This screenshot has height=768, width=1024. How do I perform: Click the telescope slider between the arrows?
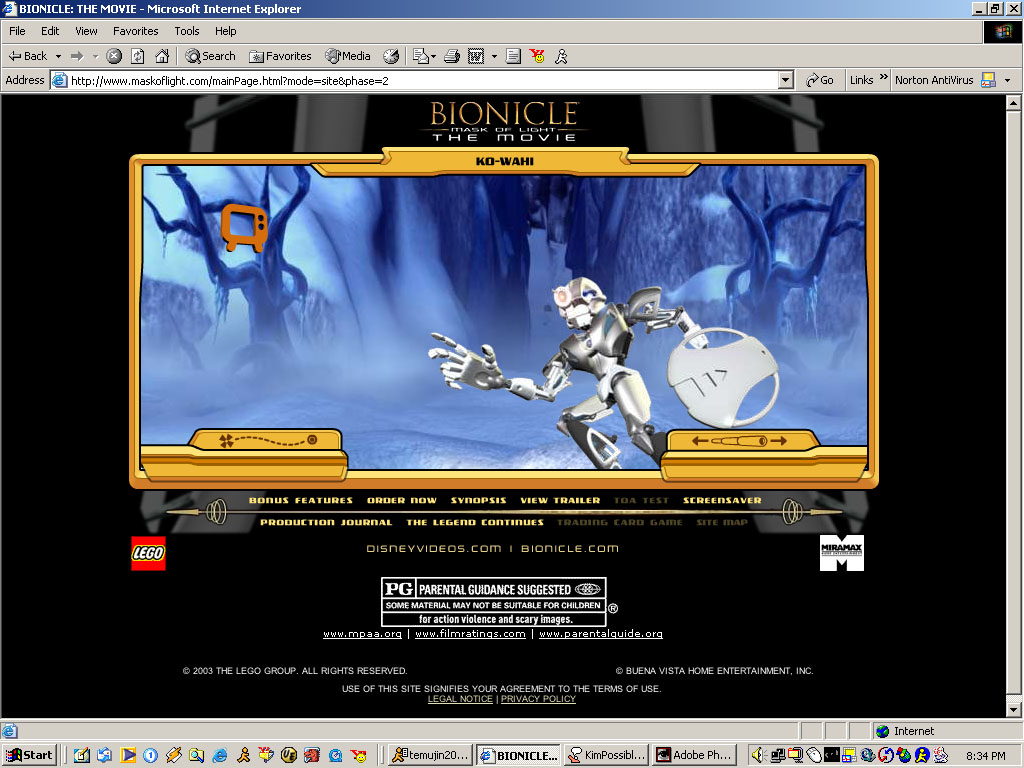coord(739,441)
